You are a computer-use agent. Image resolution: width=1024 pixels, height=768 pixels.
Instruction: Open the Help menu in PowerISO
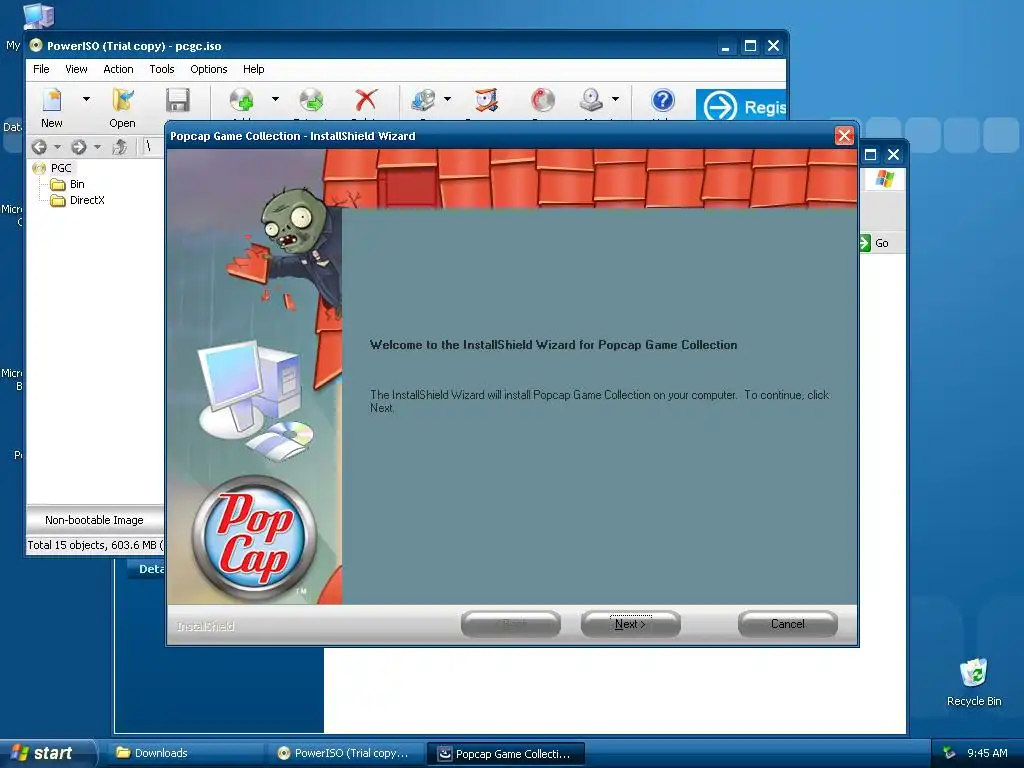click(253, 69)
